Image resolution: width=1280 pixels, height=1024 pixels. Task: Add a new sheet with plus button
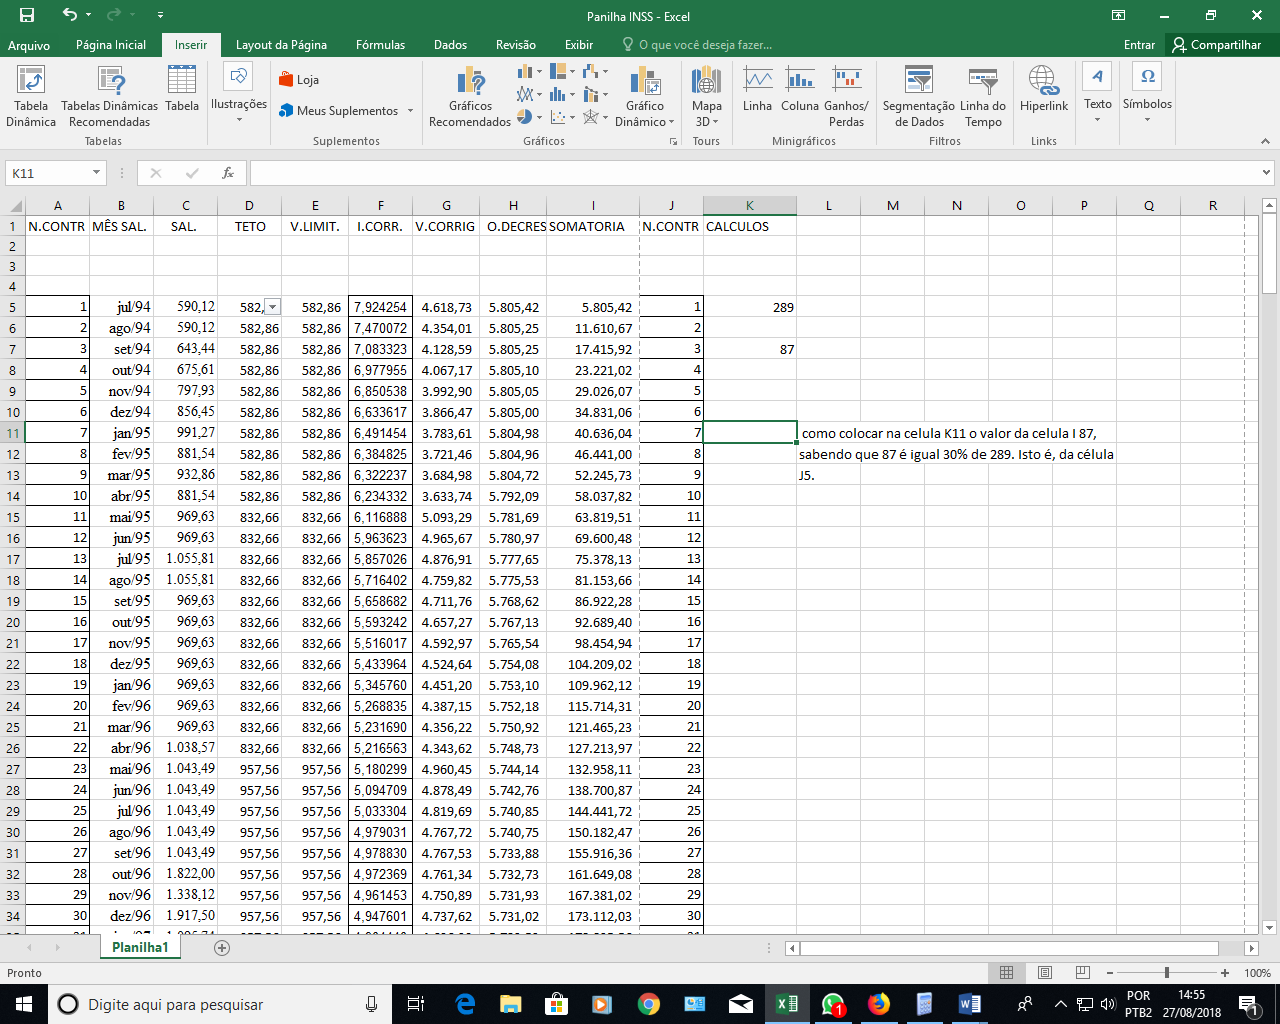point(222,948)
